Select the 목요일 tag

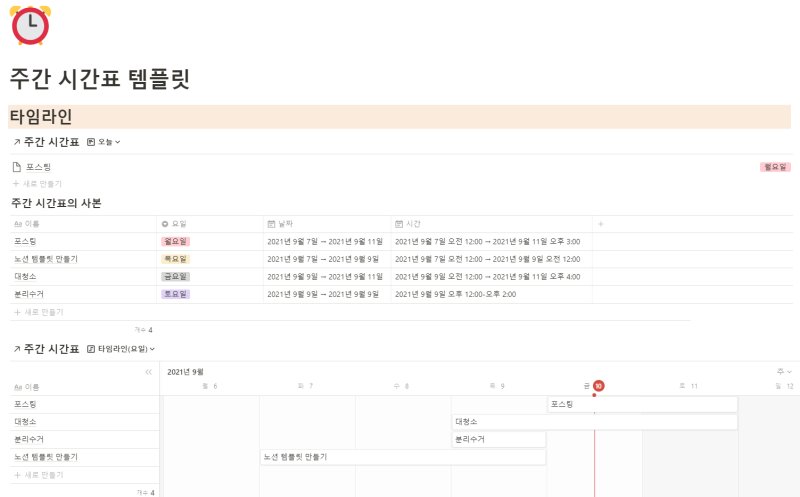point(175,259)
